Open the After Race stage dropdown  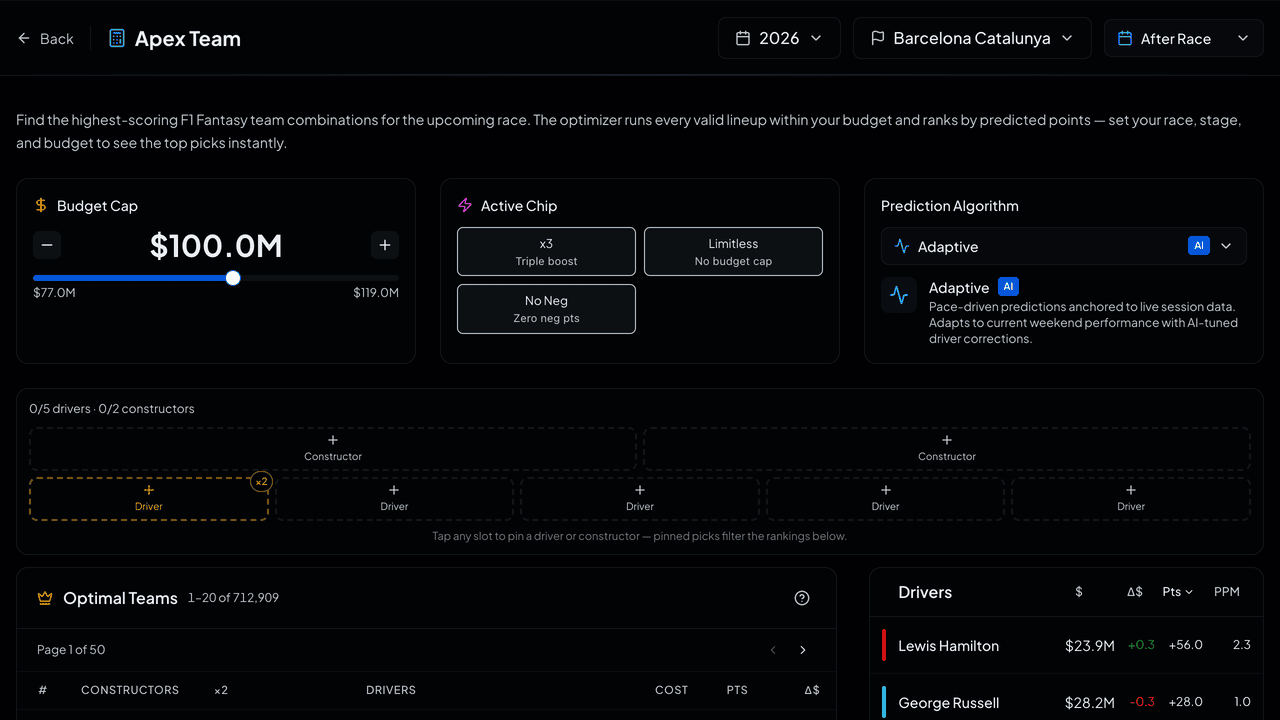click(x=1184, y=38)
